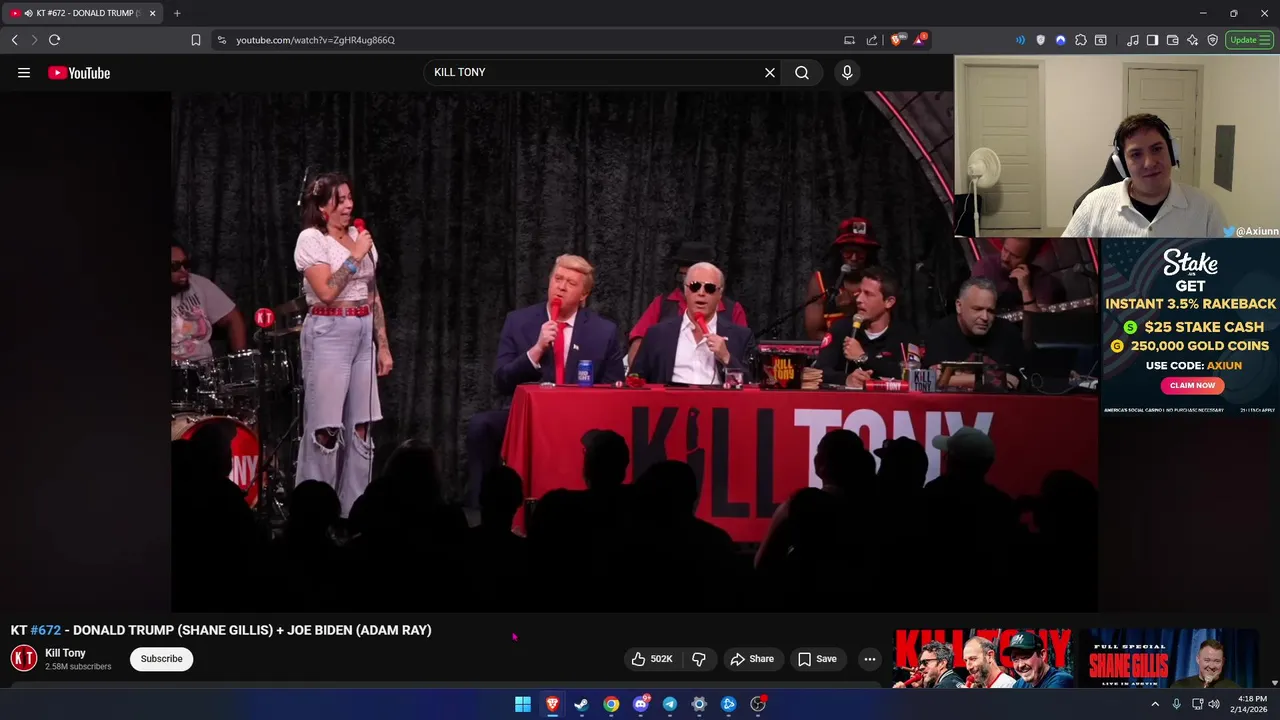
Task: Open the Kill Tony recommended thumbnail
Action: [x=983, y=658]
